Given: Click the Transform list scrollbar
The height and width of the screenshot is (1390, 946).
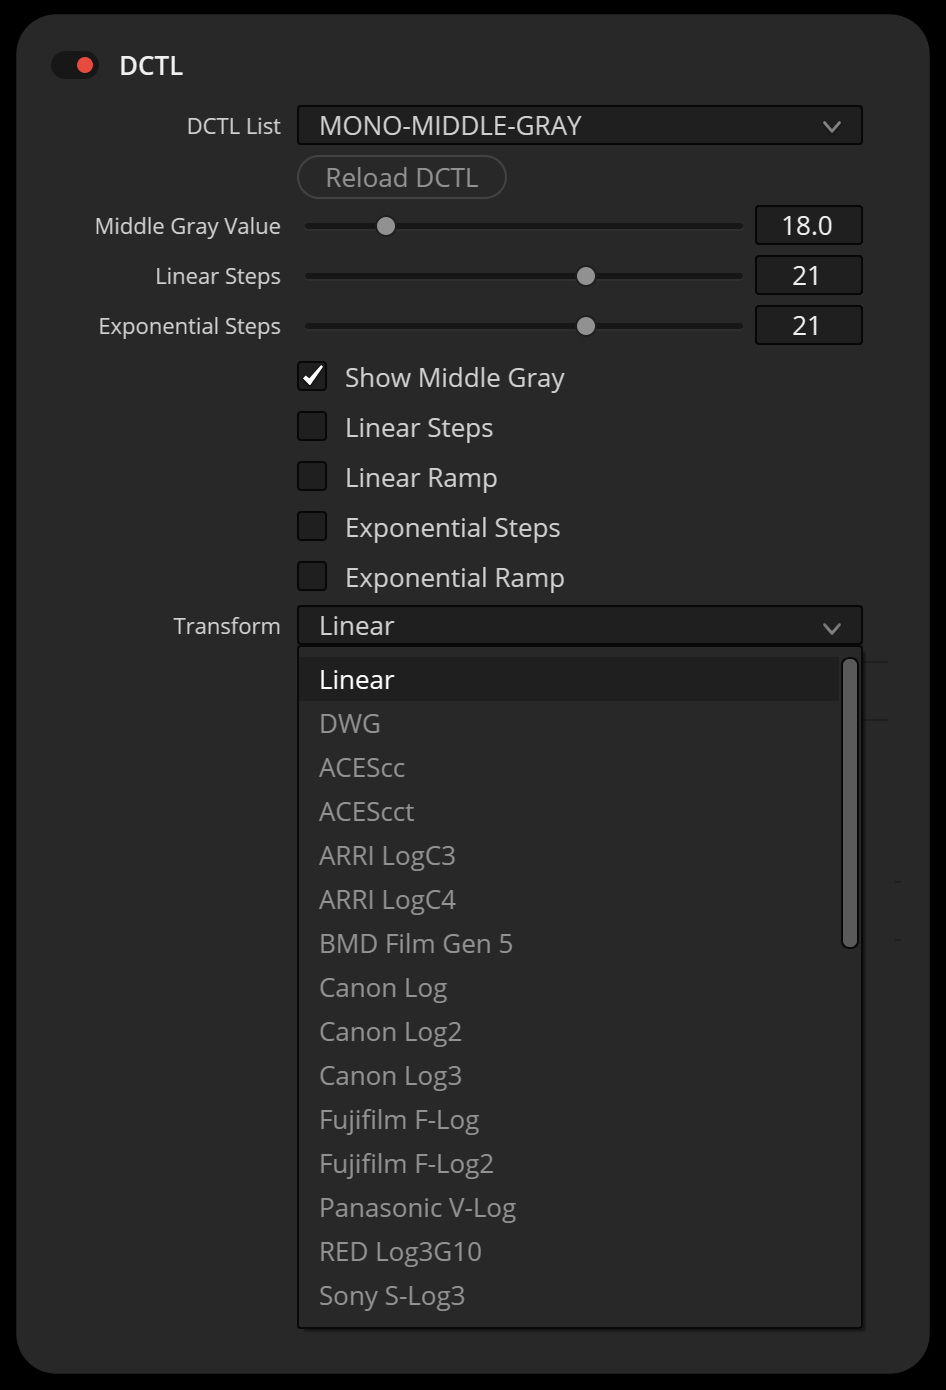Looking at the screenshot, I should [x=850, y=802].
